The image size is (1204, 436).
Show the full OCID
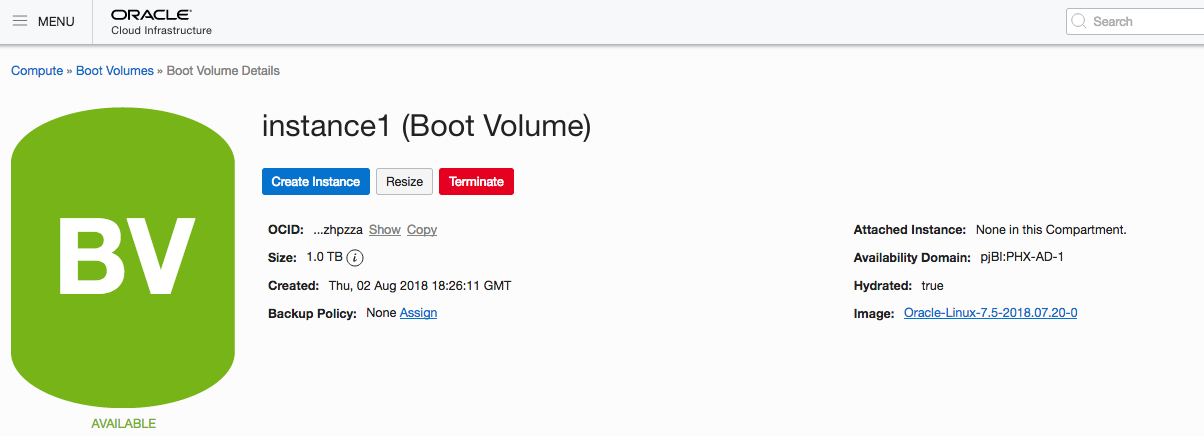pyautogui.click(x=385, y=230)
